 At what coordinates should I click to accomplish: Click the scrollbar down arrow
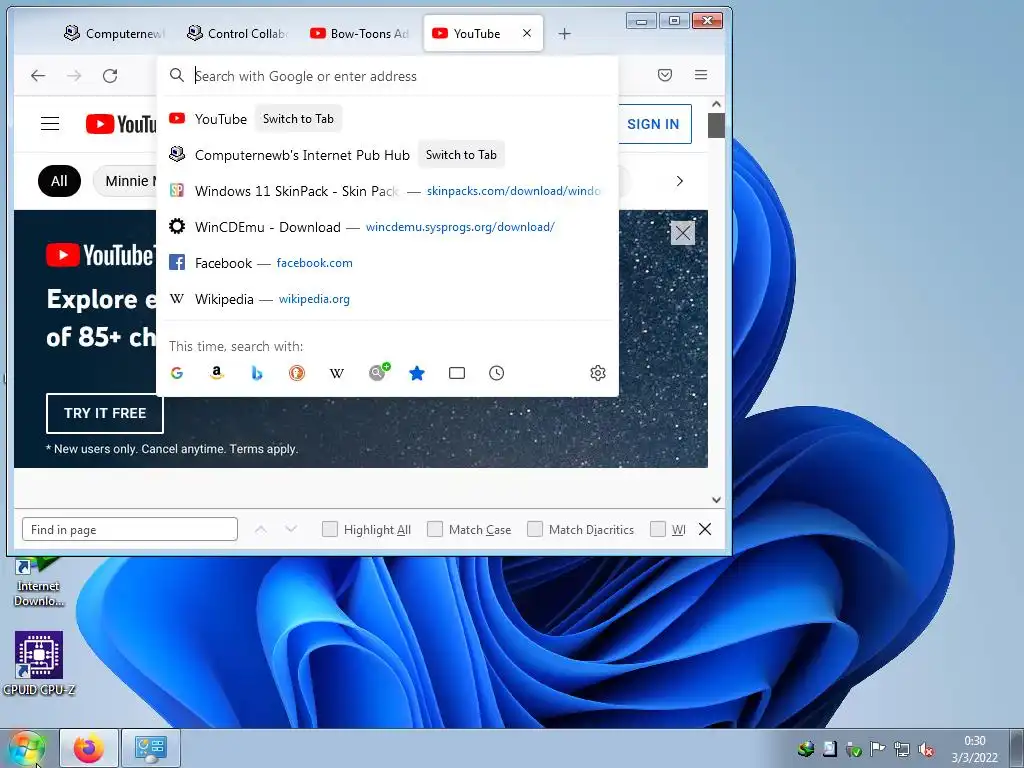point(716,500)
